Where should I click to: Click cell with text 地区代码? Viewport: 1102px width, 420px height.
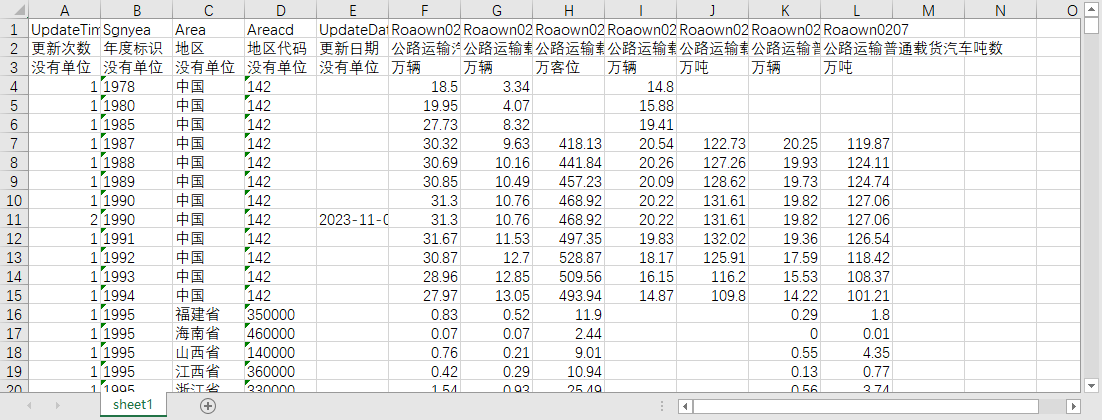(x=280, y=49)
